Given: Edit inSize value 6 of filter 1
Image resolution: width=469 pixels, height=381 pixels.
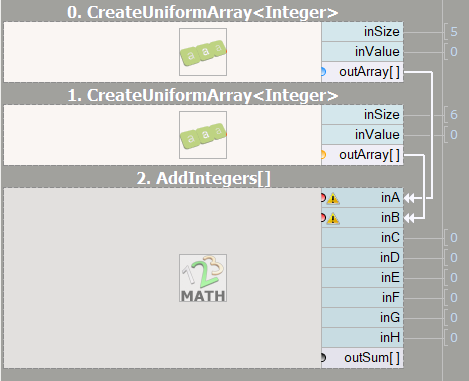Looking at the screenshot, I should [454, 115].
